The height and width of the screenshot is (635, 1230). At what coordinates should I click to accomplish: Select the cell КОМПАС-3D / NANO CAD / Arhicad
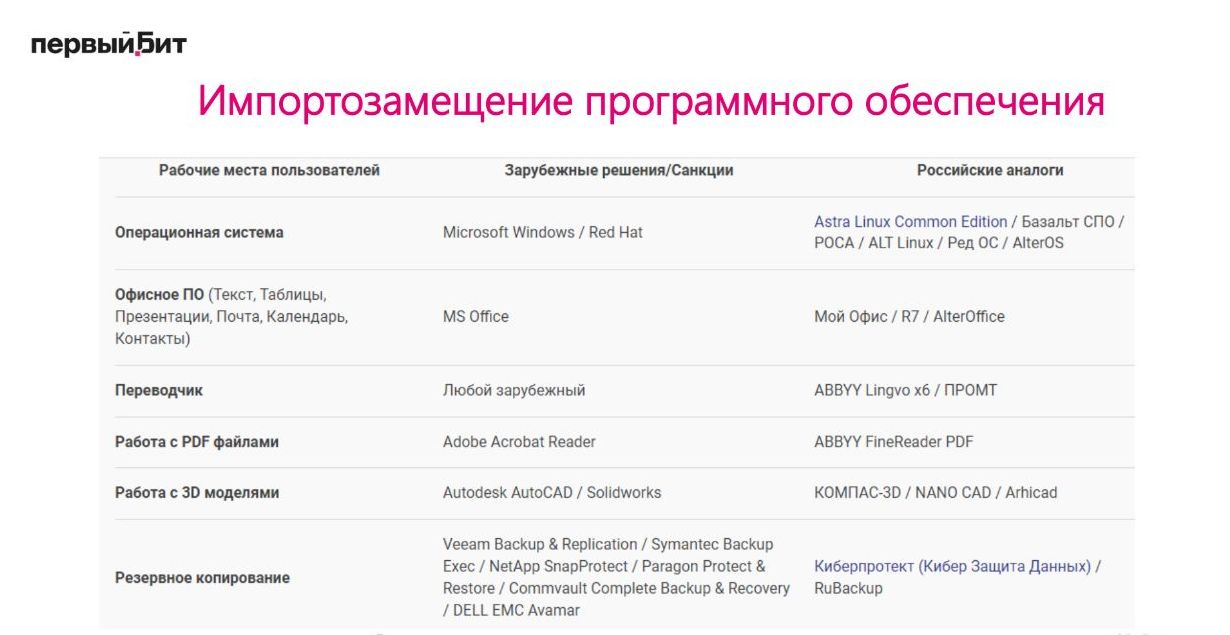point(936,492)
